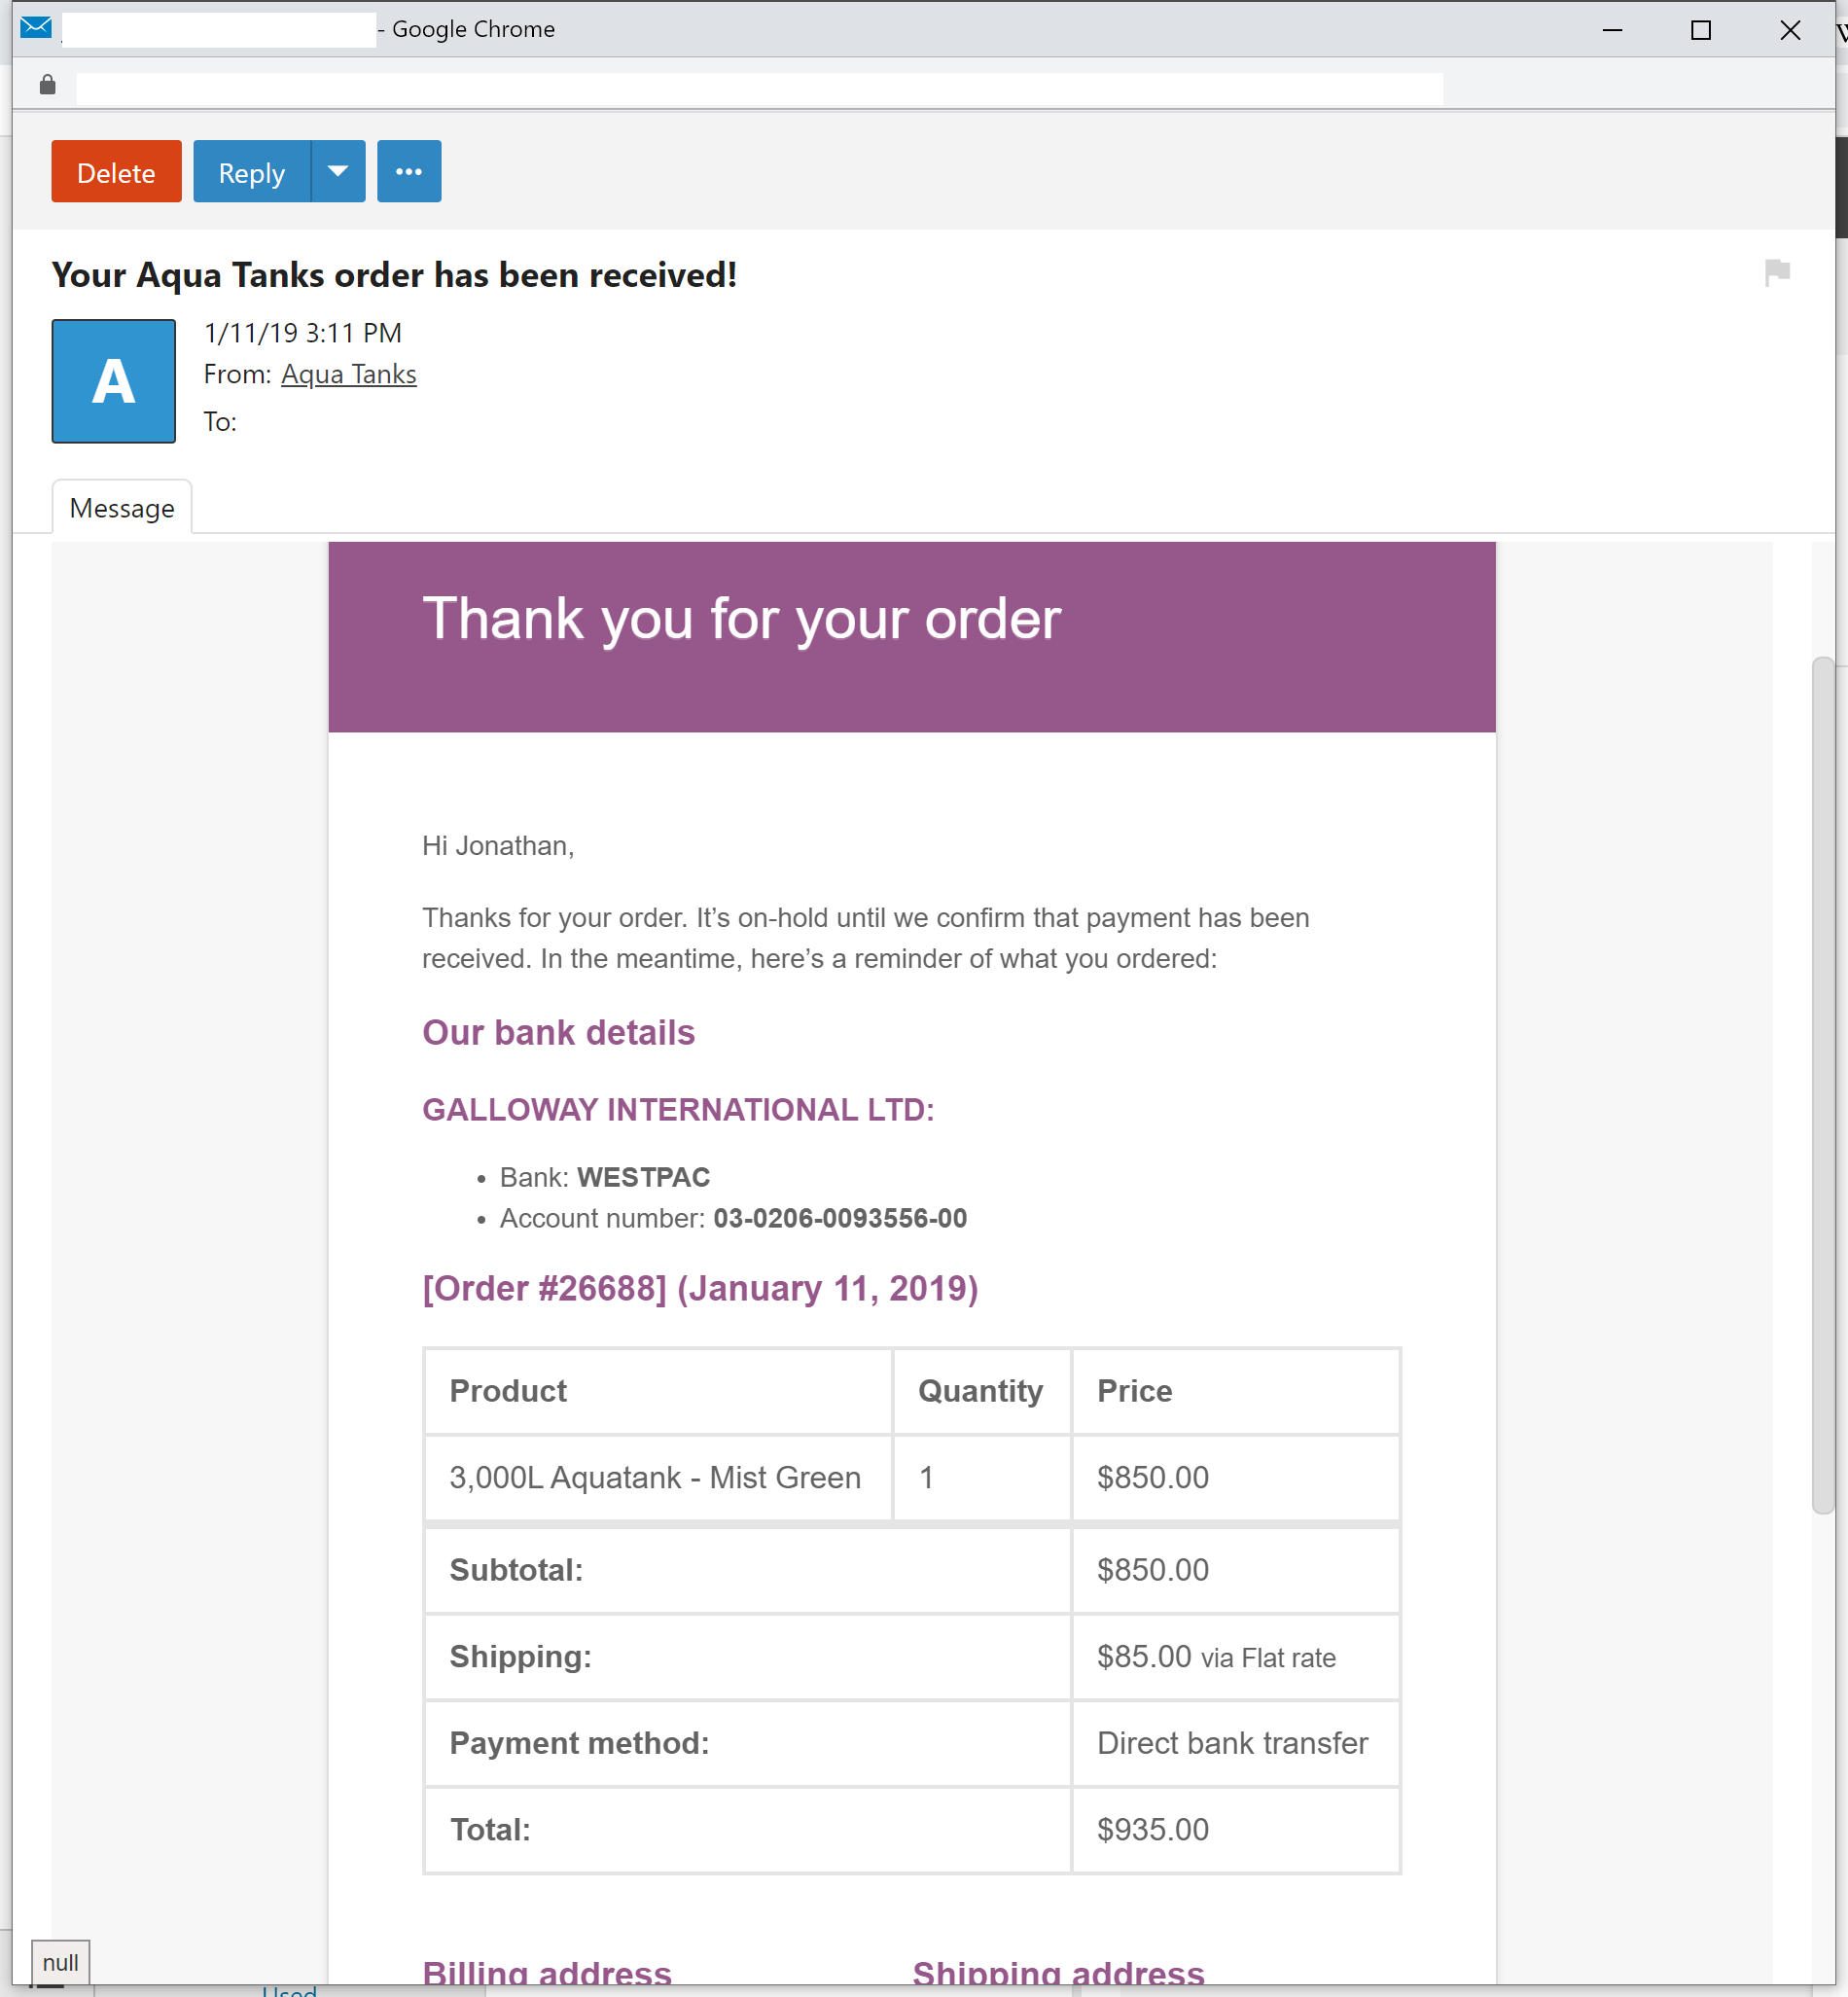Click the email body vertical scrollbar
The image size is (1848, 1997).
click(1822, 1085)
